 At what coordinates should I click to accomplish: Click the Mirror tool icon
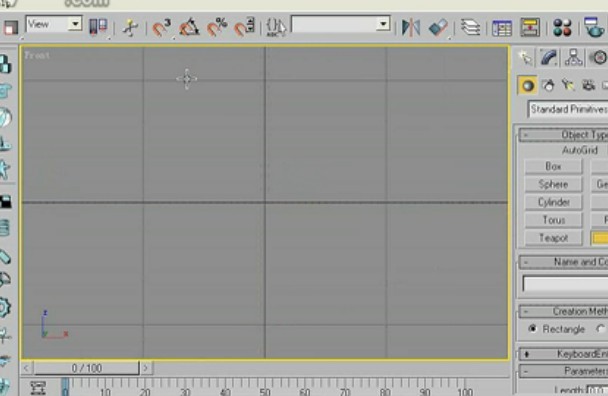point(411,28)
